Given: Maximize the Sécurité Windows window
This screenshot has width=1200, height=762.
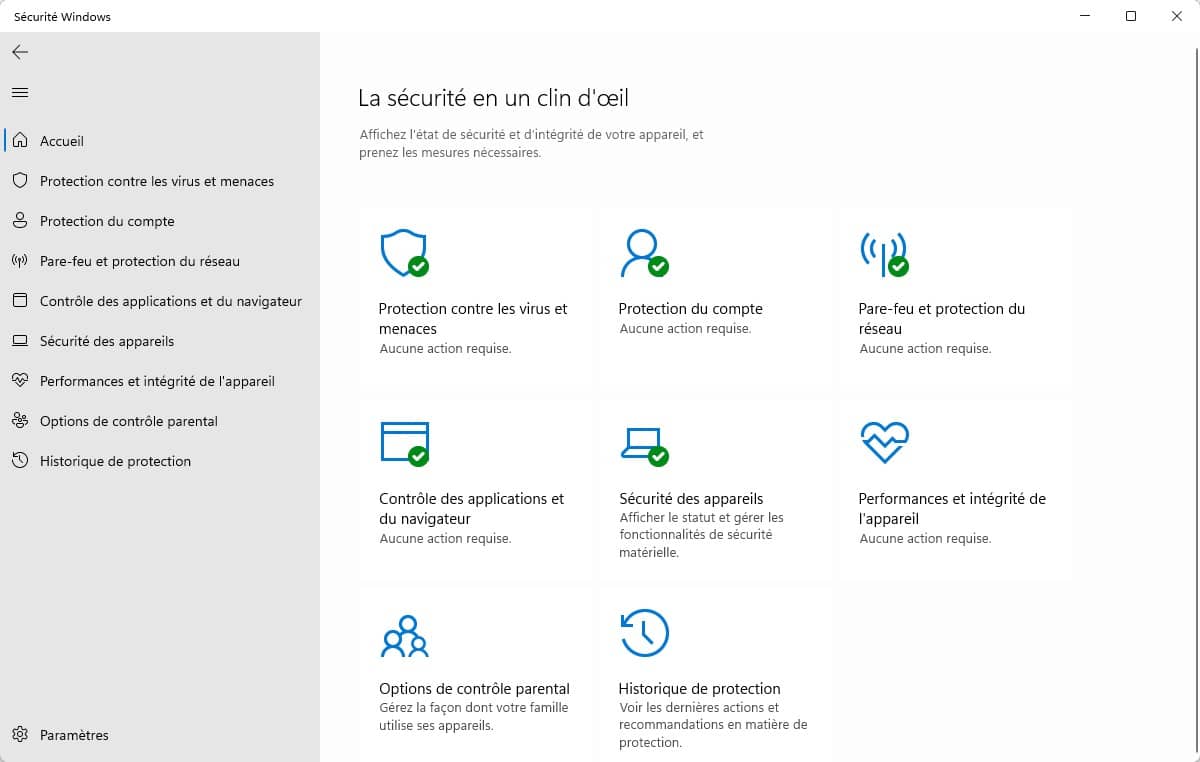Looking at the screenshot, I should (x=1131, y=16).
